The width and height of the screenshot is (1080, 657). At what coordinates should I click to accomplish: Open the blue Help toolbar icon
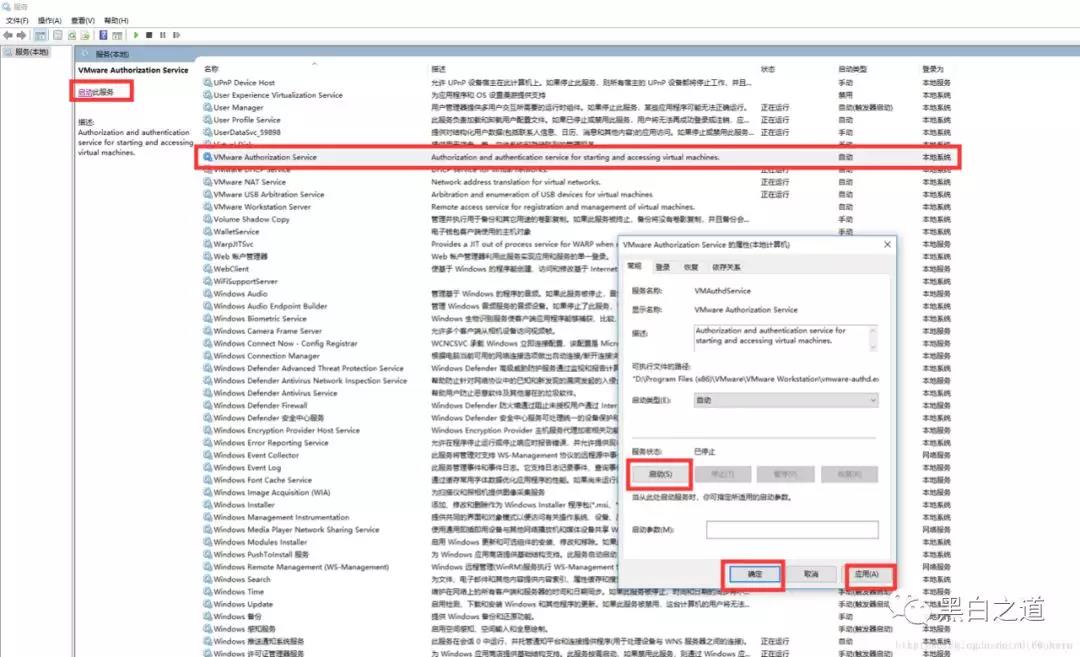pyautogui.click(x=103, y=35)
